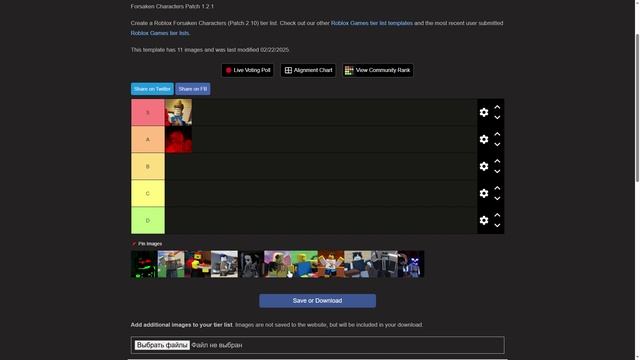Pick the black glitchy red-green character thumbnail
Screen dimensions: 640x360
click(x=144, y=264)
